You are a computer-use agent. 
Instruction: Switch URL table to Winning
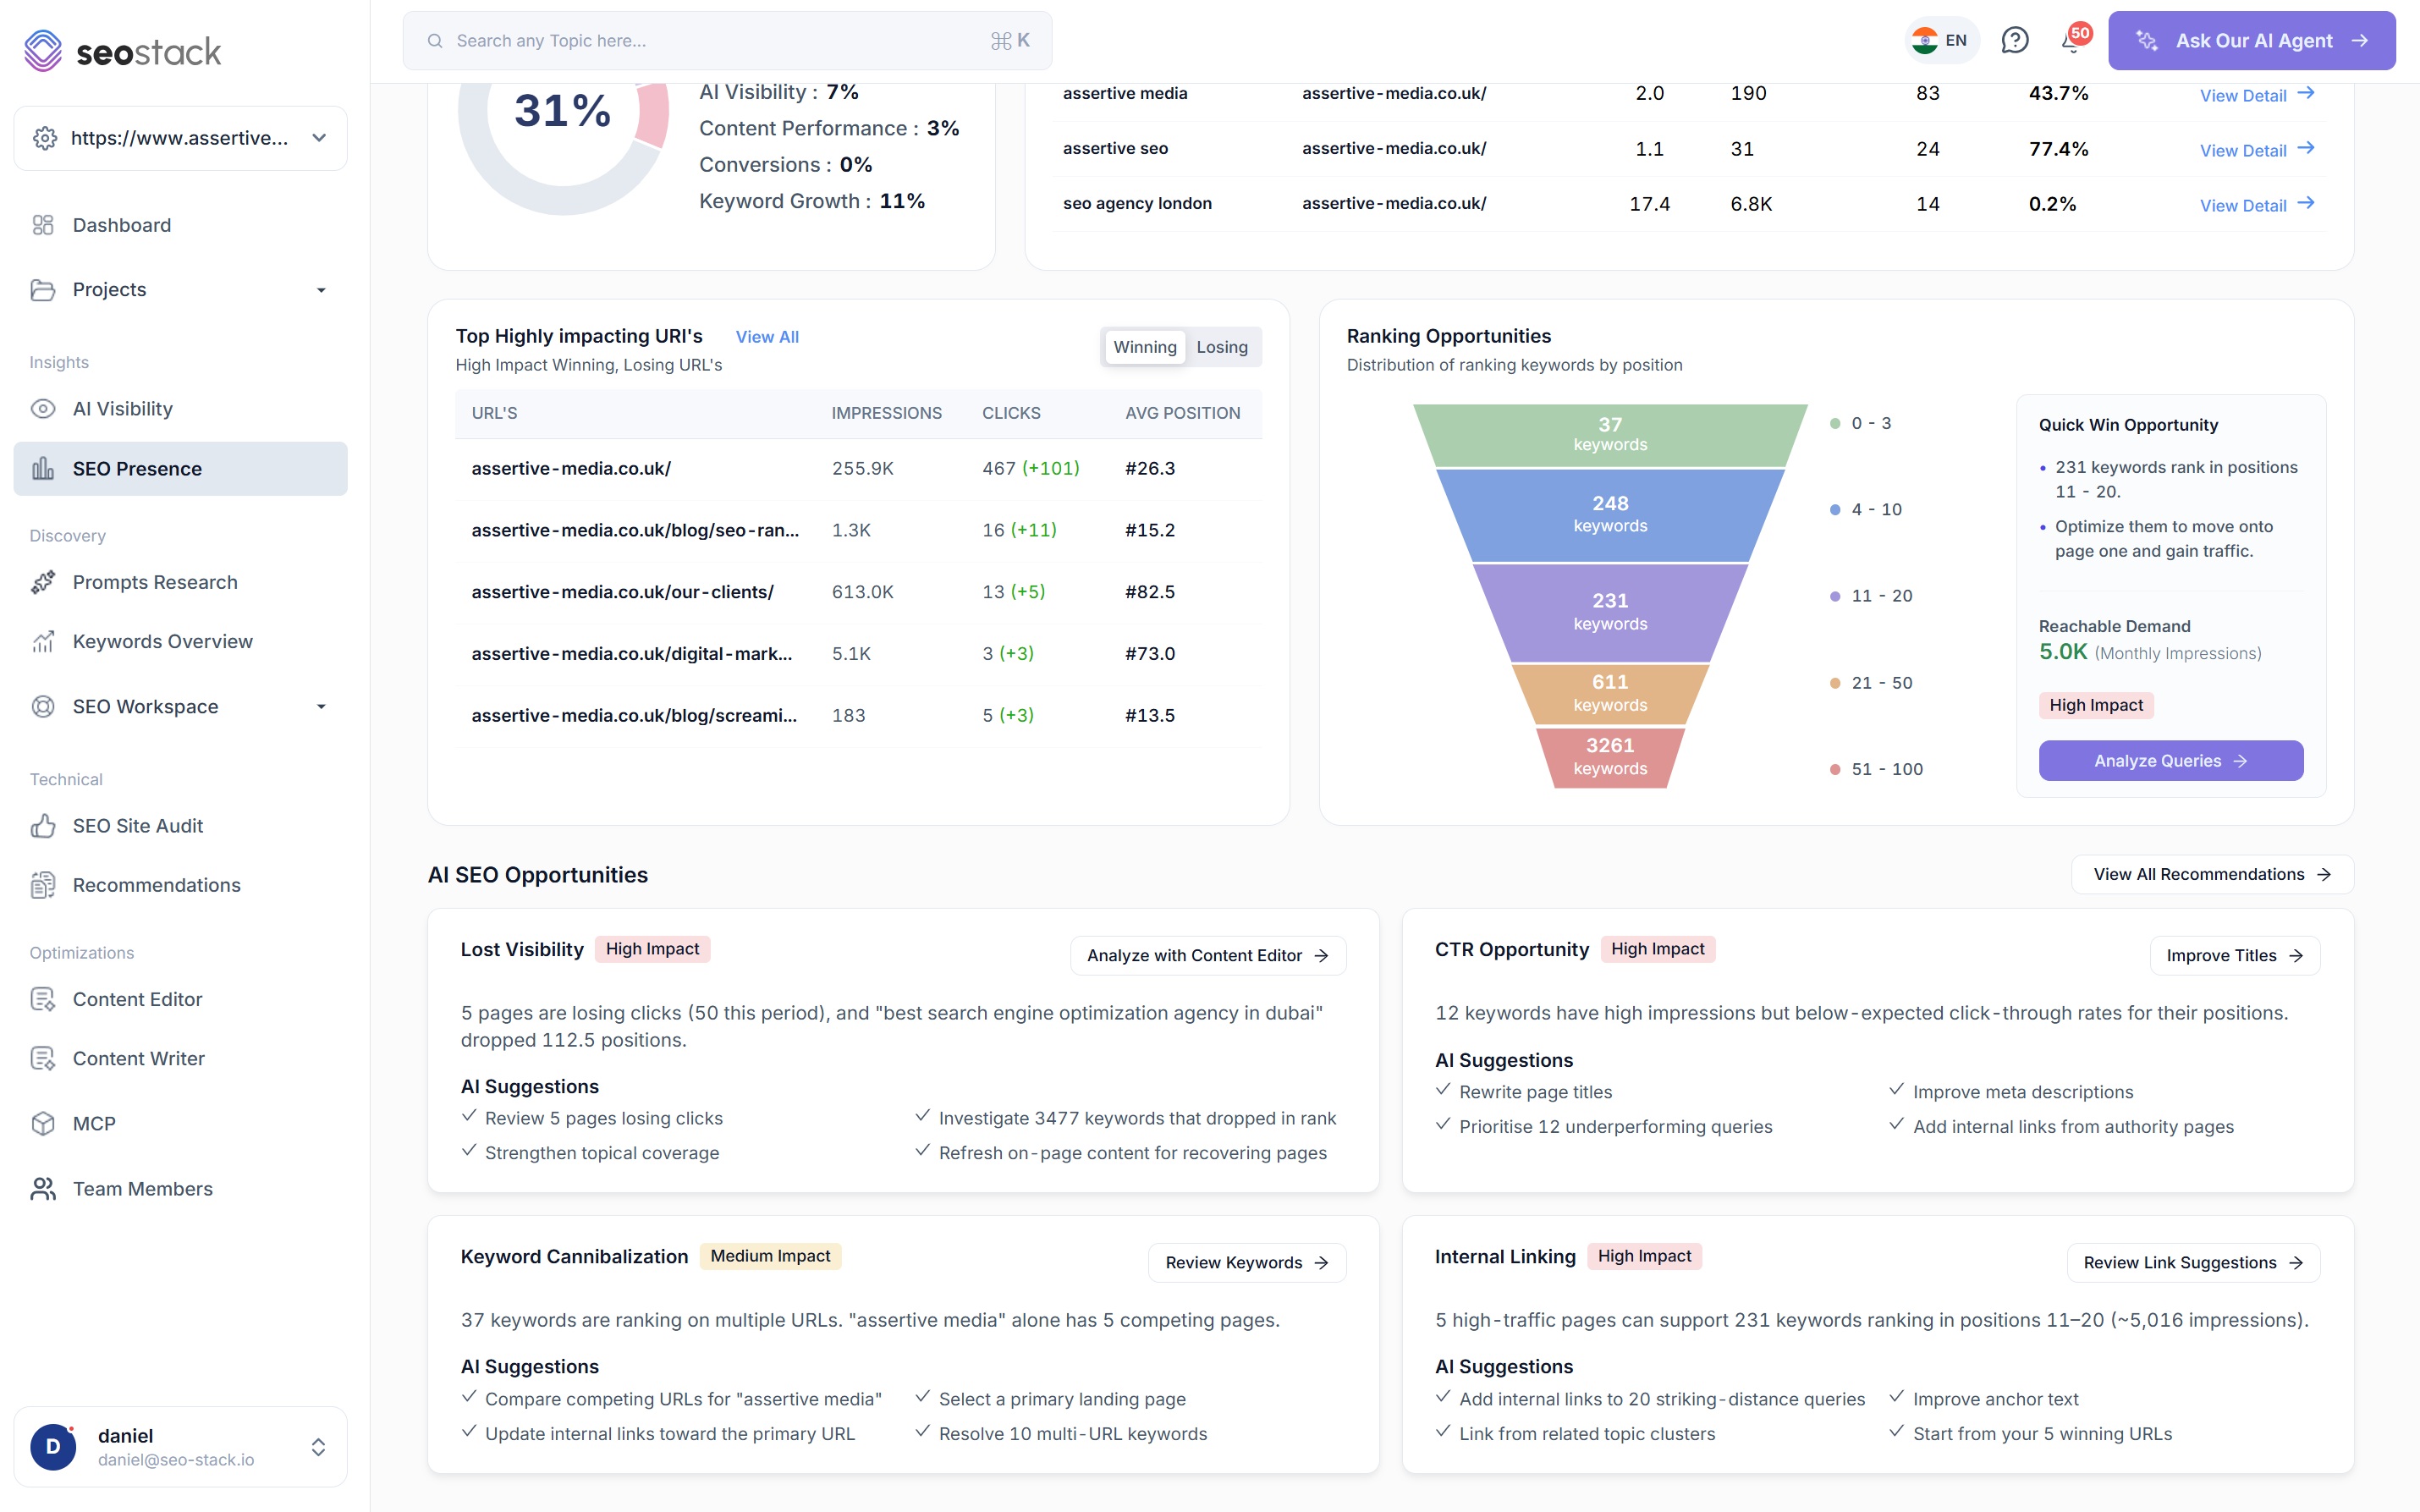1145,347
